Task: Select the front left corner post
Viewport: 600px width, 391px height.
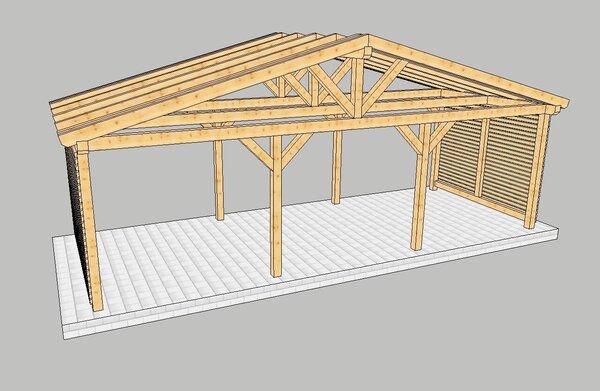Action: 90,226
